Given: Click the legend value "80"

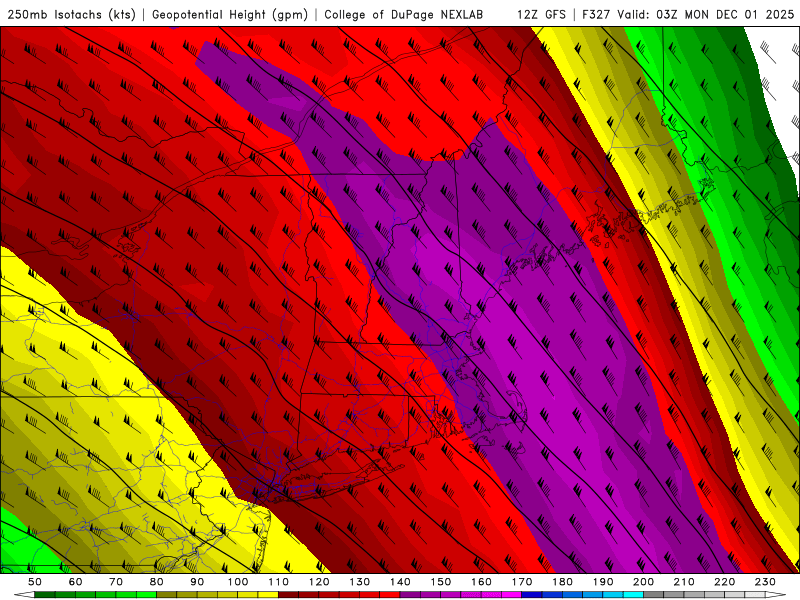Looking at the screenshot, I should pos(157,582).
